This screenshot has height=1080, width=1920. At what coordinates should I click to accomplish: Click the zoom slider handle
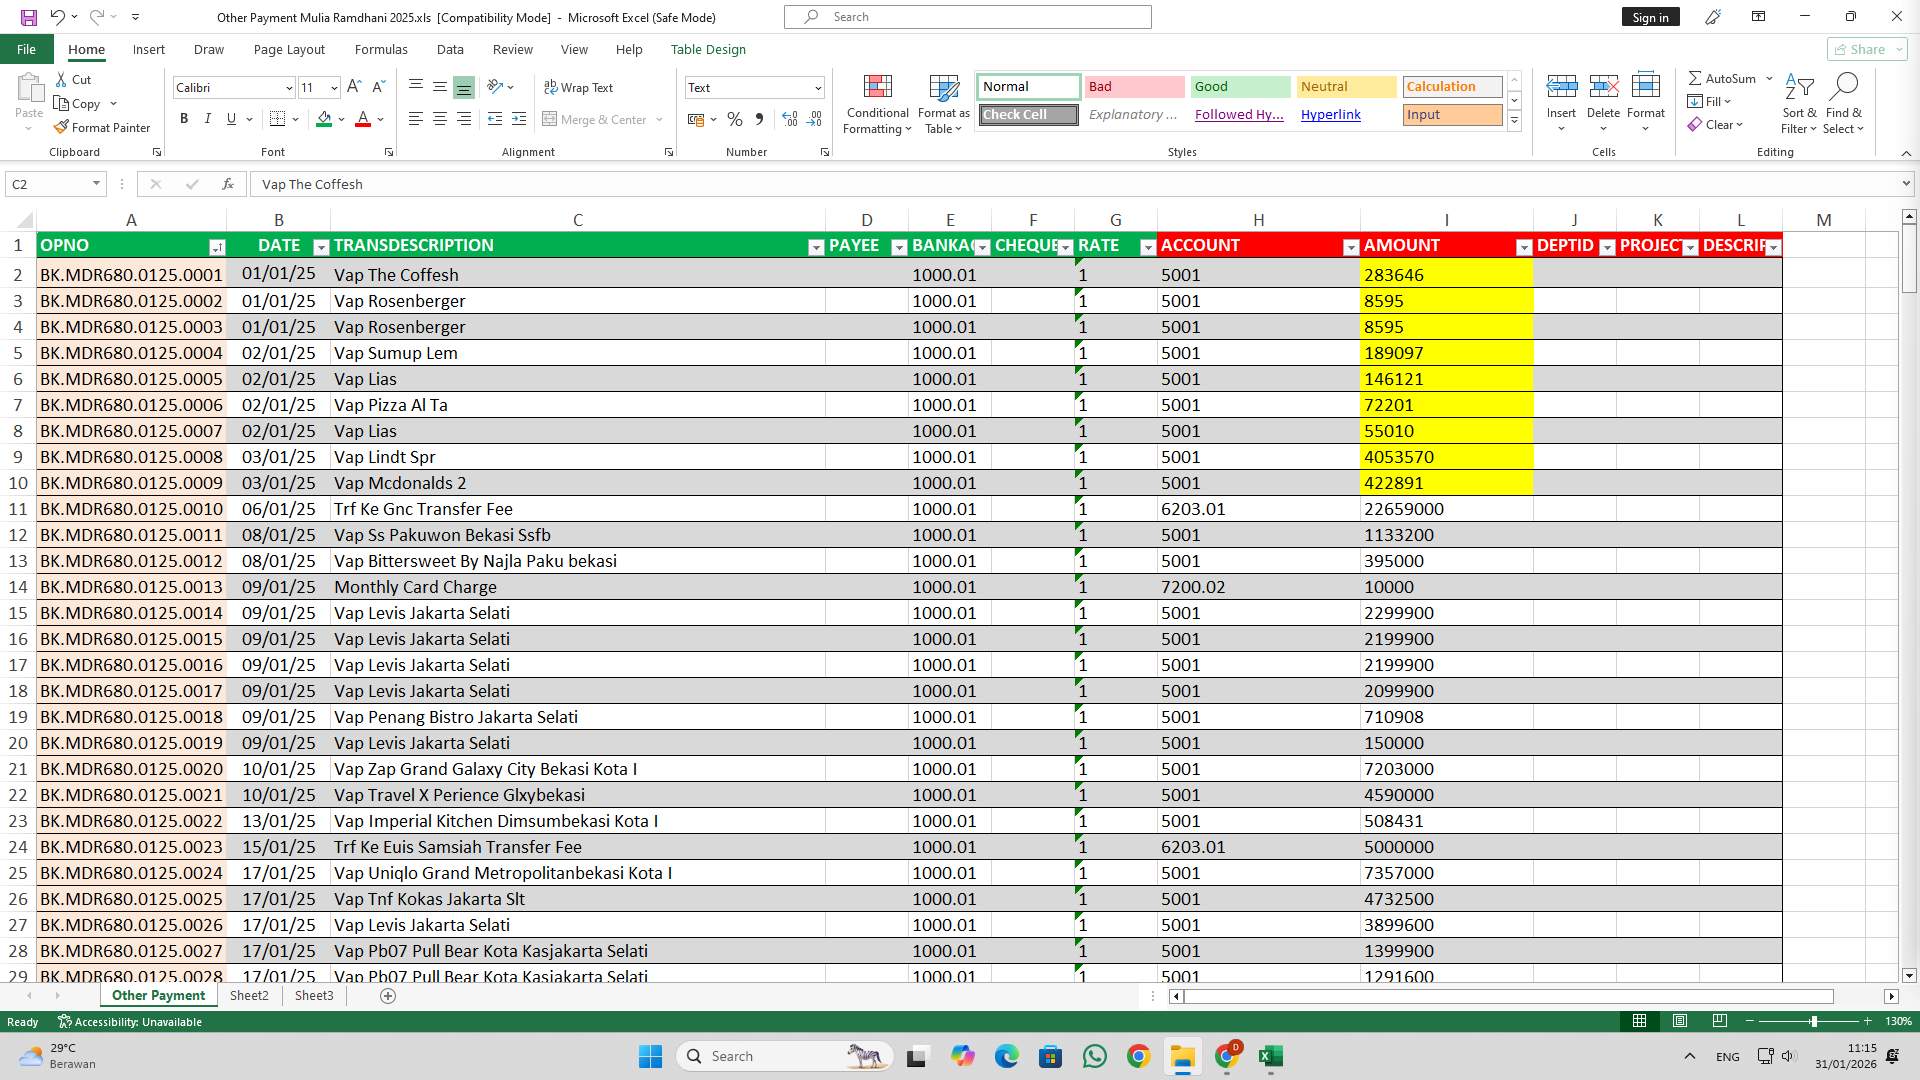point(1813,1021)
